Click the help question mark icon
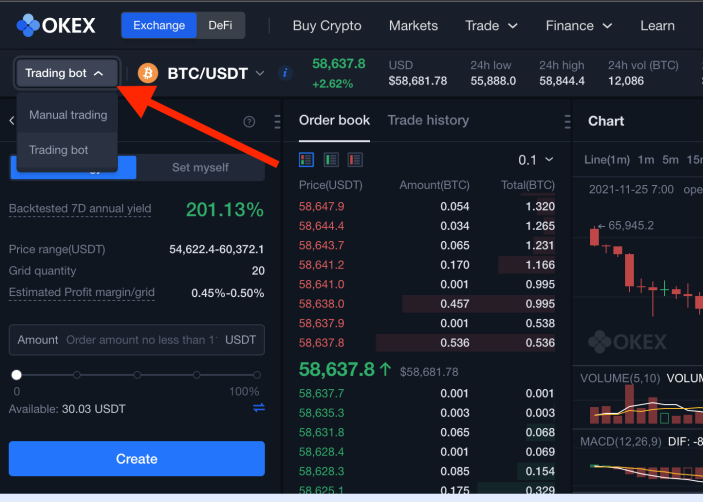The image size is (703, 502). tap(249, 121)
